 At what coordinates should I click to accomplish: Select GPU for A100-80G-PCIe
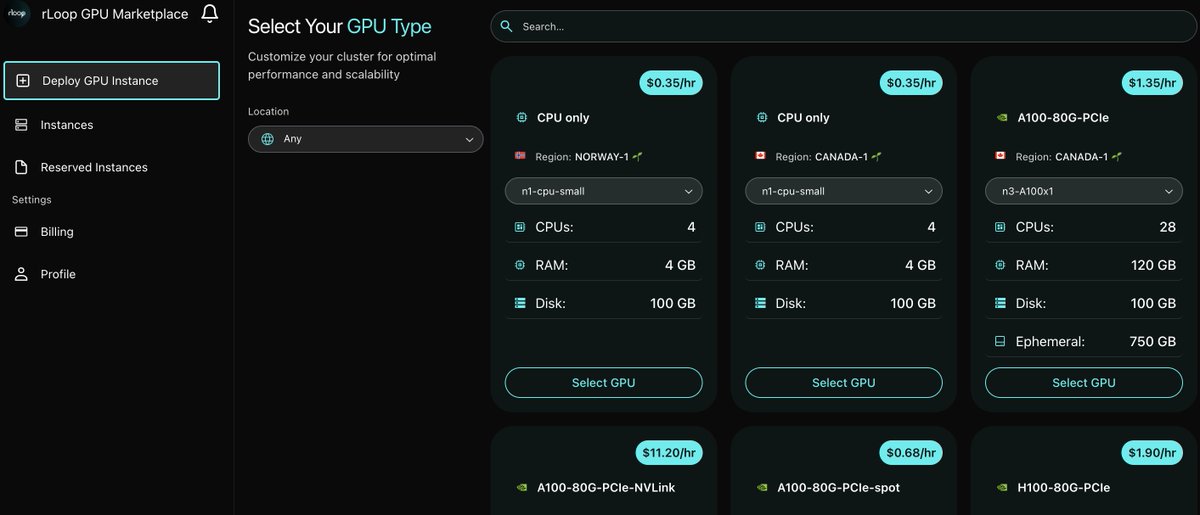1083,382
